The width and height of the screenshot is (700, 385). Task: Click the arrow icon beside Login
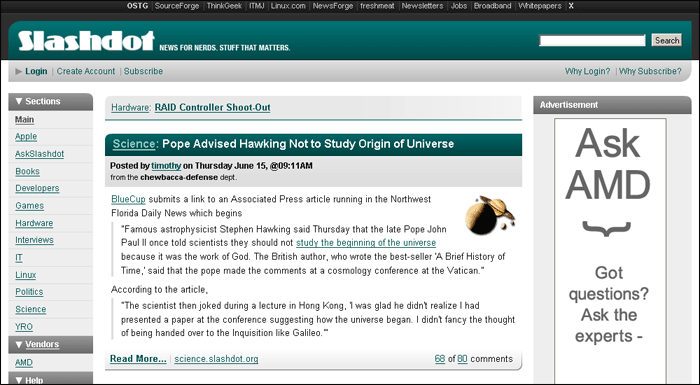(19, 71)
